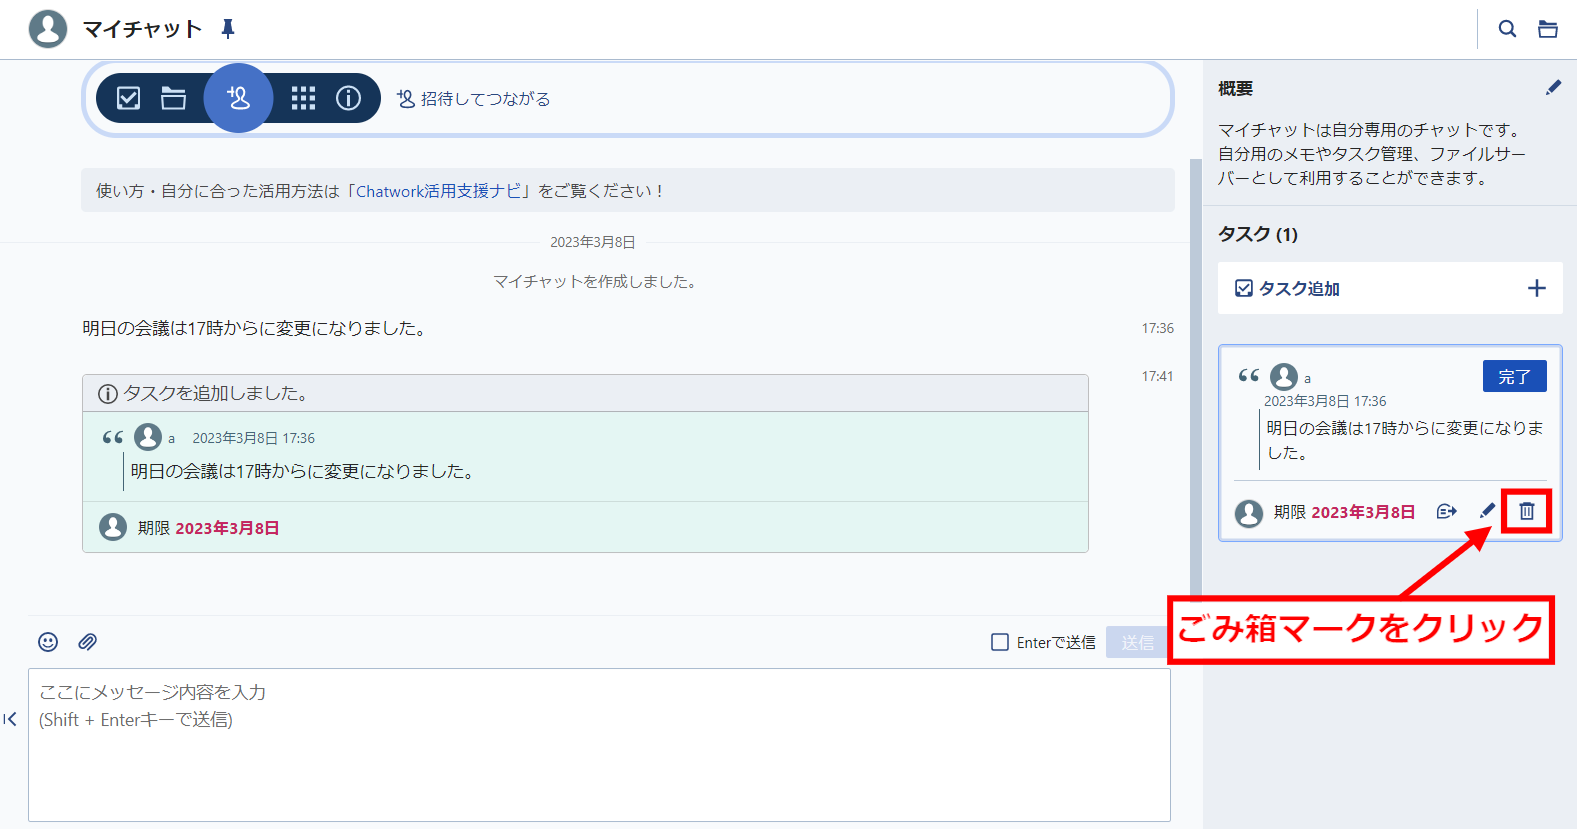Viewport: 1577px width, 829px height.
Task: Delete the task using the trash icon
Action: click(x=1527, y=511)
